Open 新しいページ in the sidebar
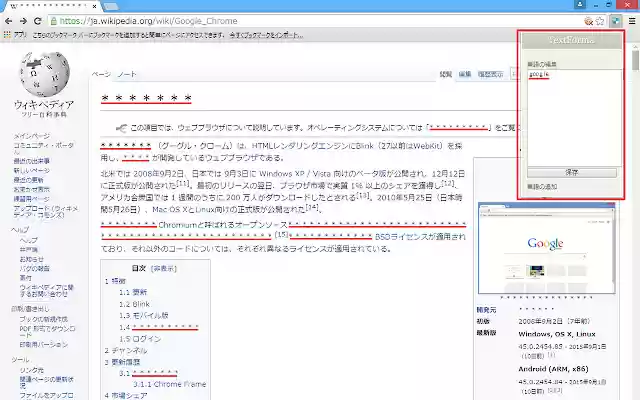The width and height of the screenshot is (640, 400). (31, 171)
